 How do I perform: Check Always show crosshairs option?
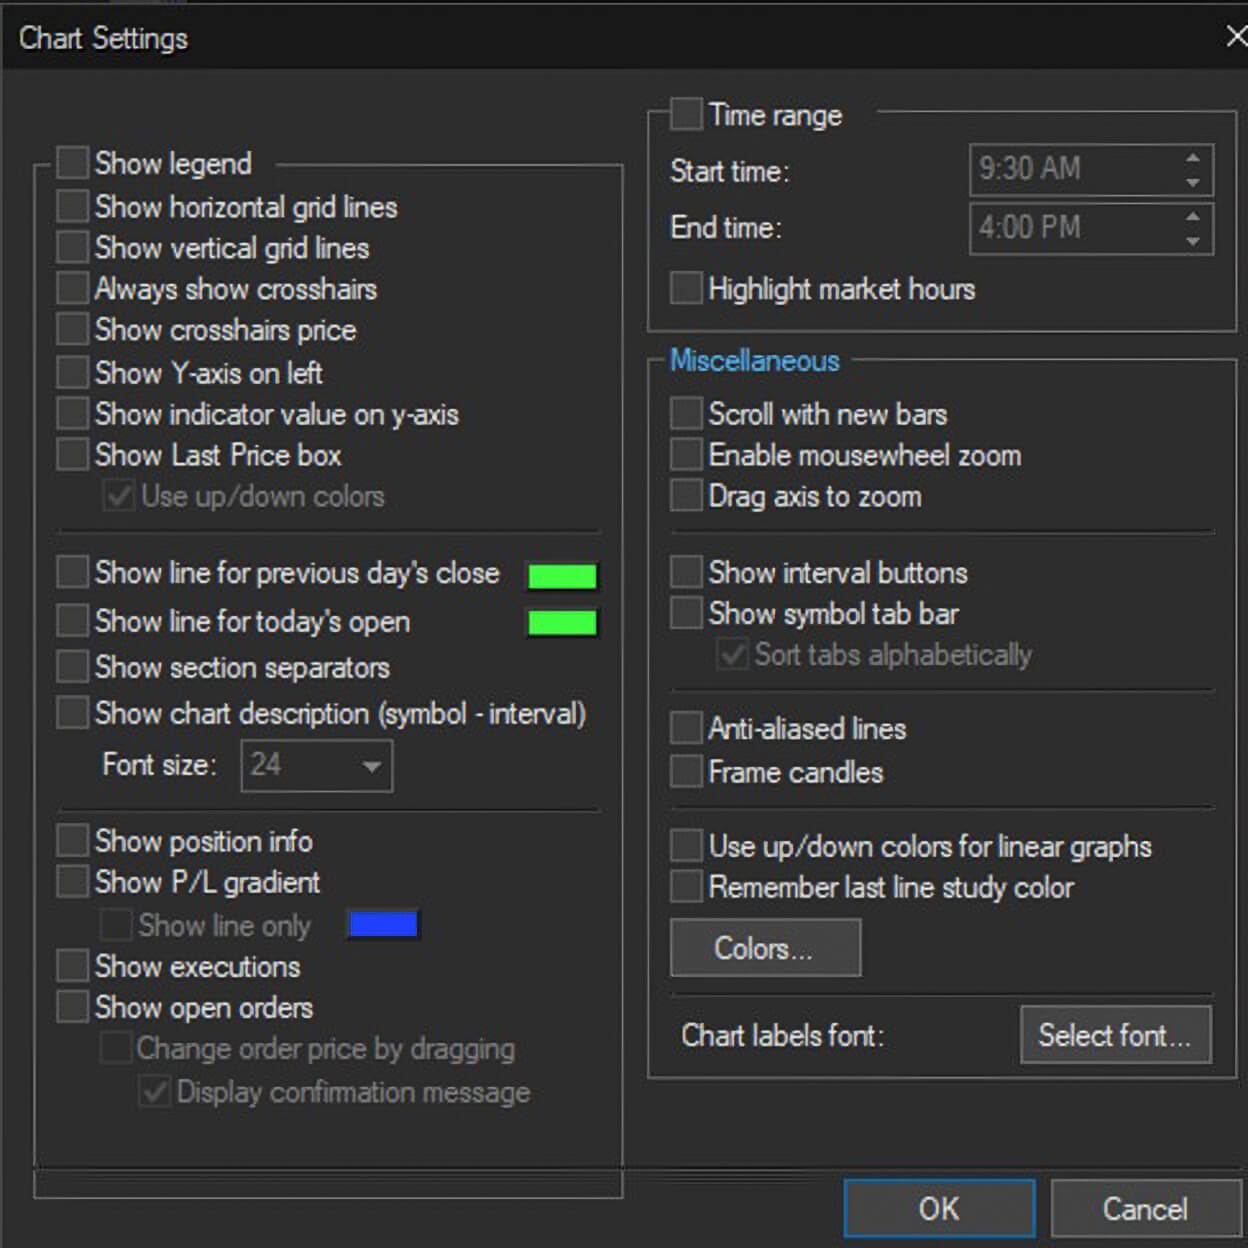pyautogui.click(x=72, y=288)
